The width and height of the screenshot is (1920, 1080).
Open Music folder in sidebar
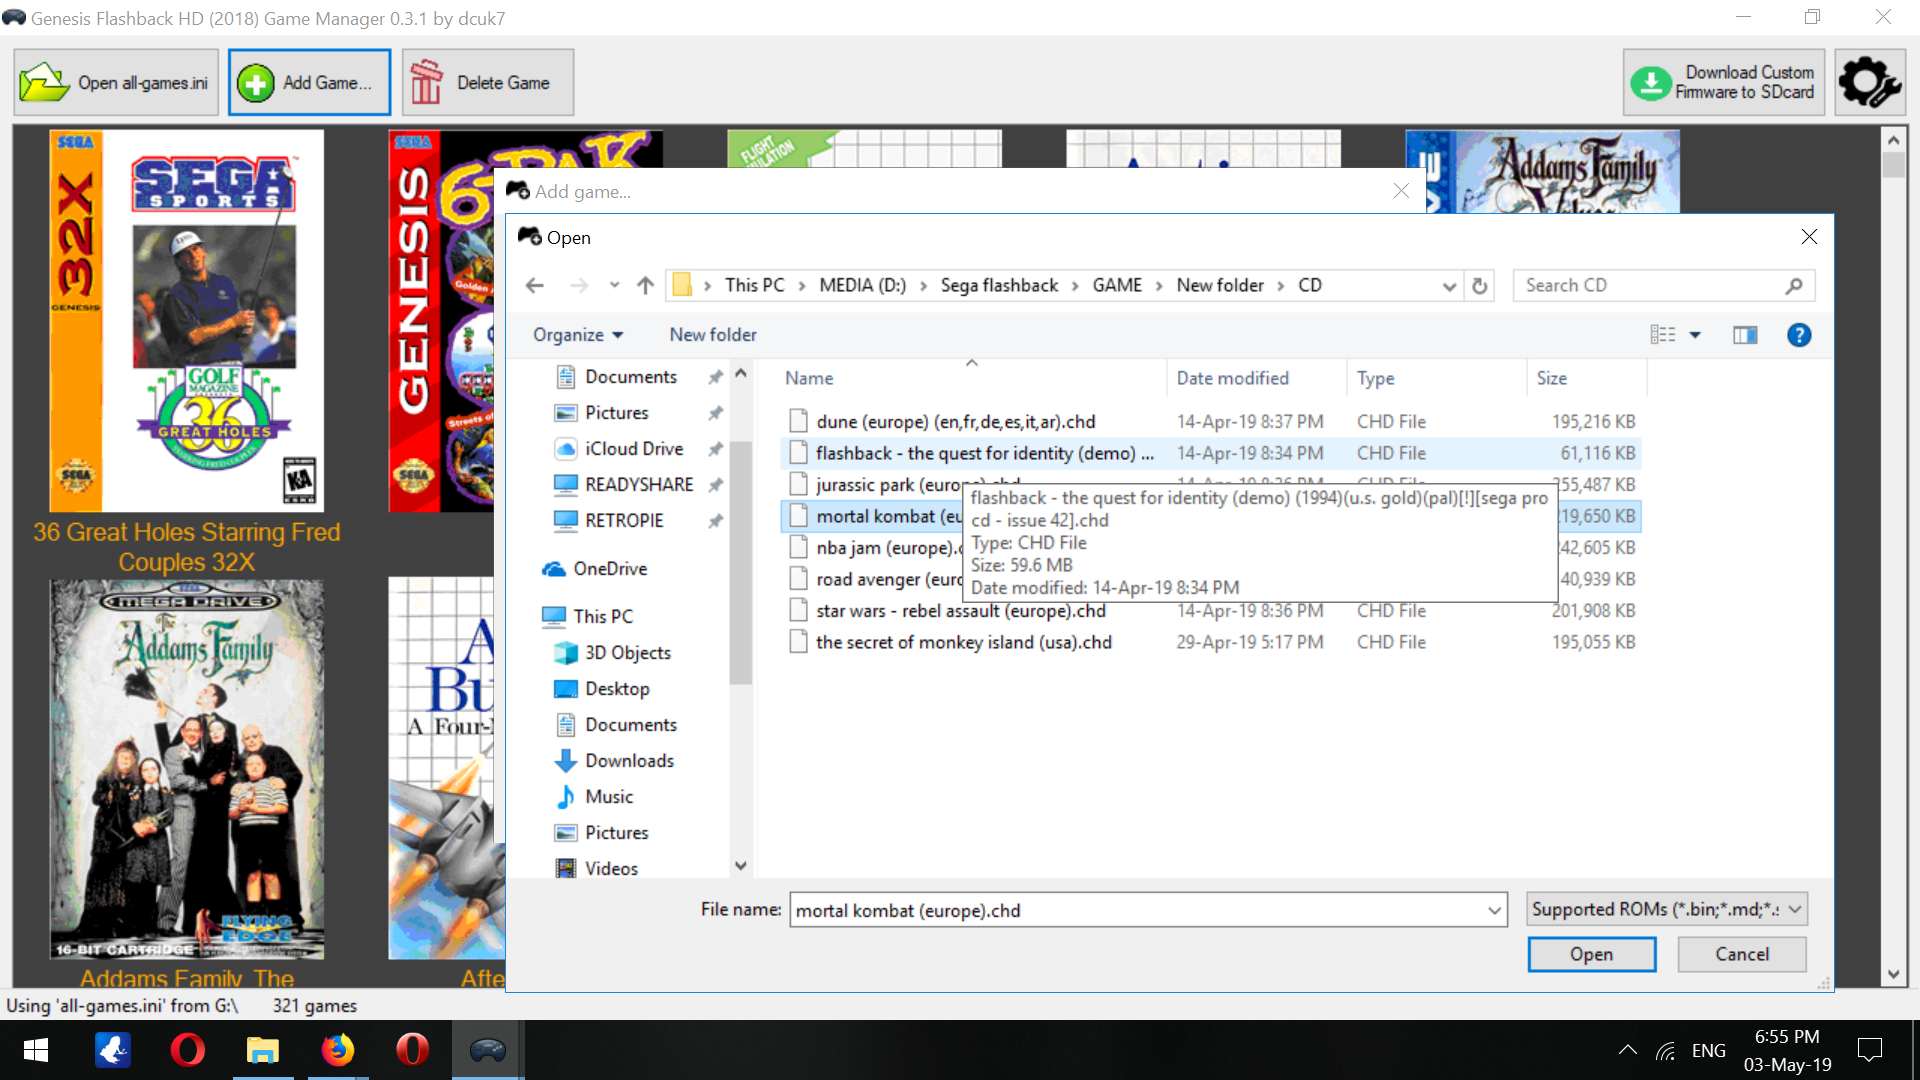pos(609,797)
